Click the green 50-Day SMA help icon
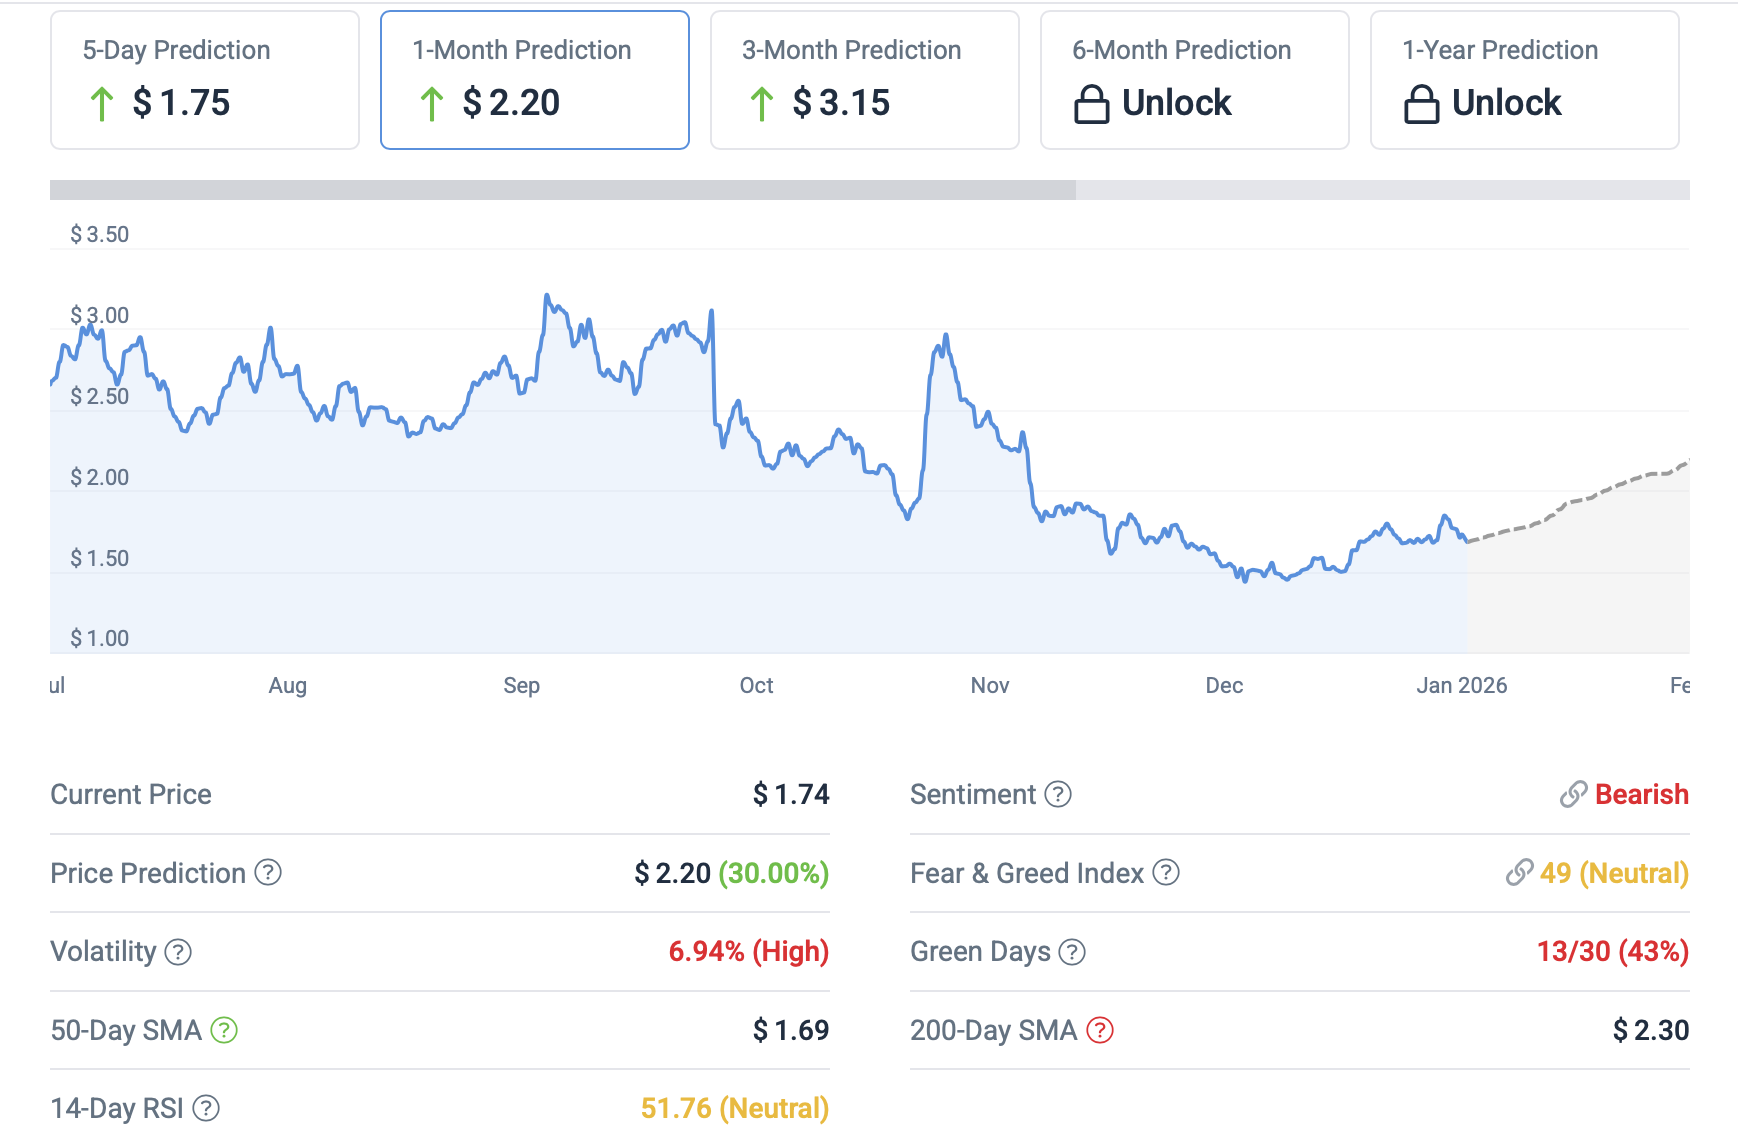The width and height of the screenshot is (1738, 1140). pos(224,1030)
